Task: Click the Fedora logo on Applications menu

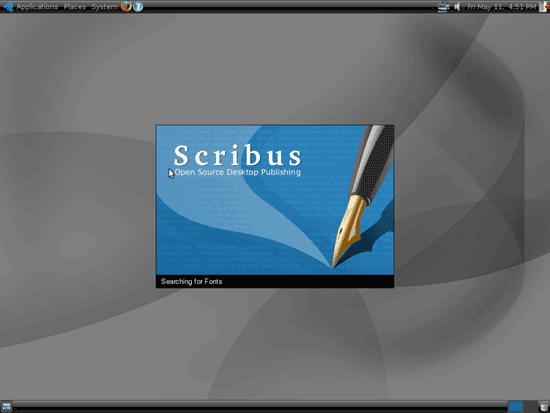Action: [x=8, y=7]
